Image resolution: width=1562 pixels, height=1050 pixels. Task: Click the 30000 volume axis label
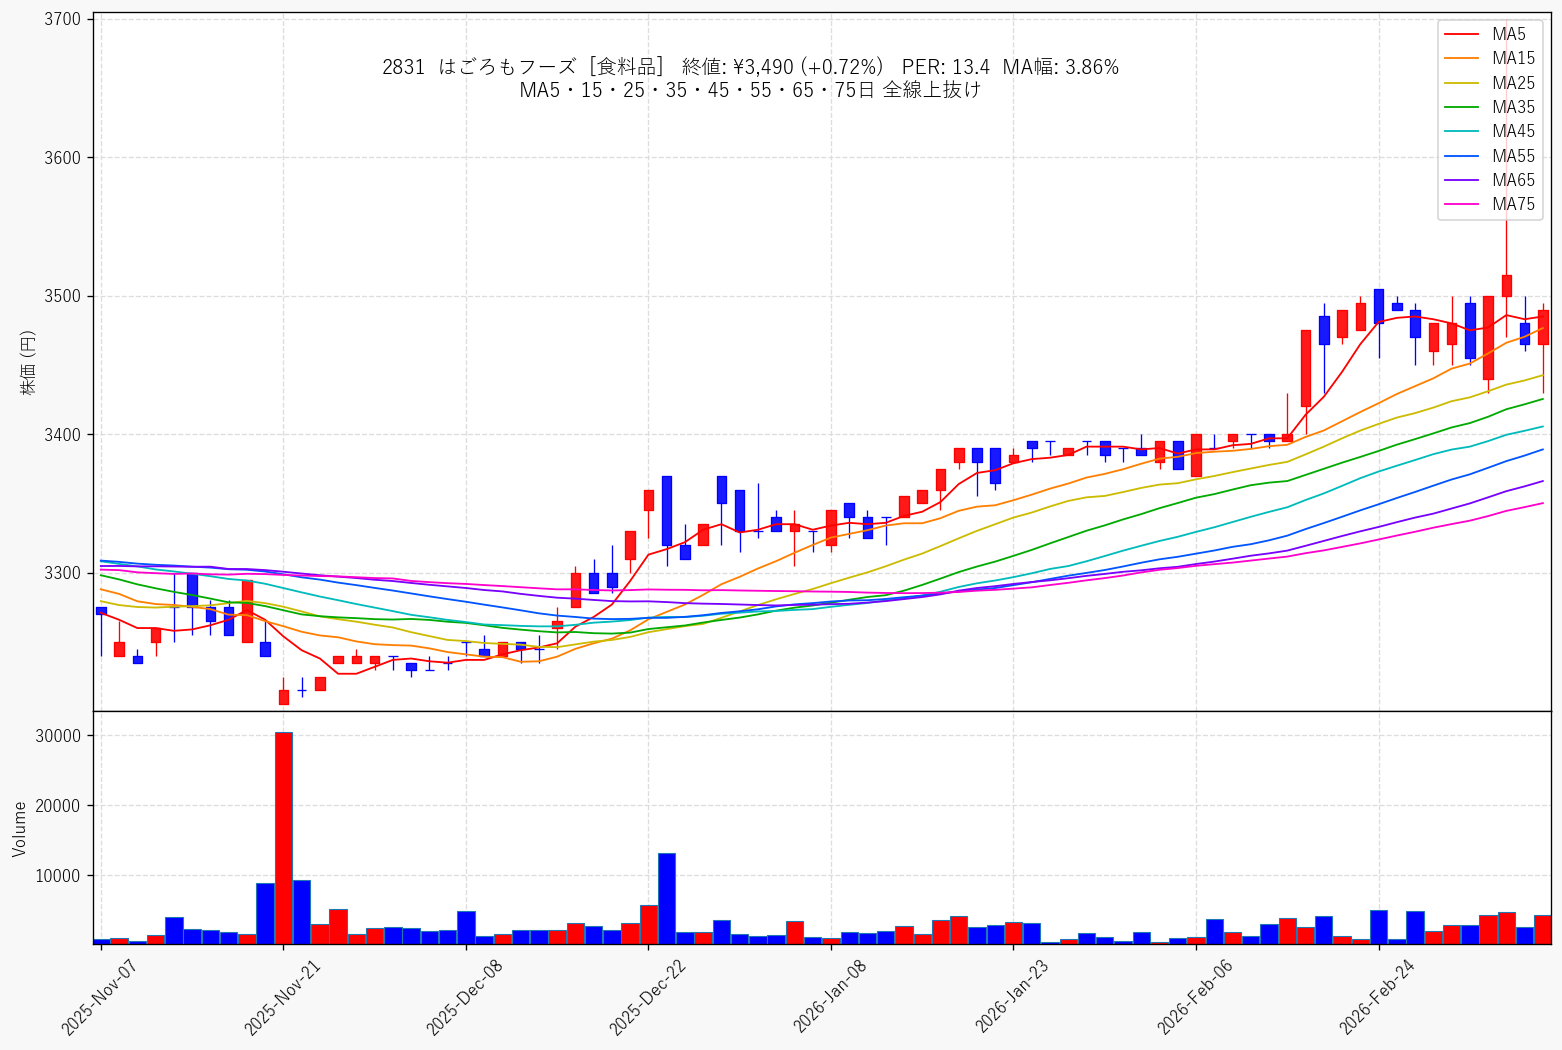pos(60,736)
